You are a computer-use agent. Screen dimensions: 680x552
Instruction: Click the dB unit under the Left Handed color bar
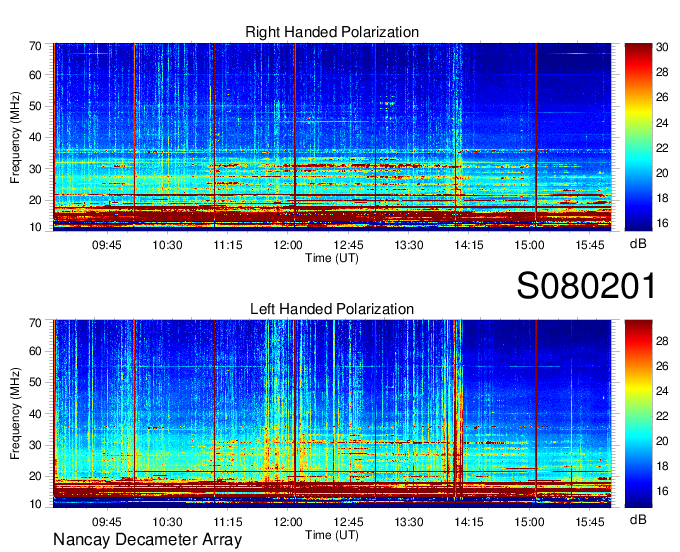[638, 519]
